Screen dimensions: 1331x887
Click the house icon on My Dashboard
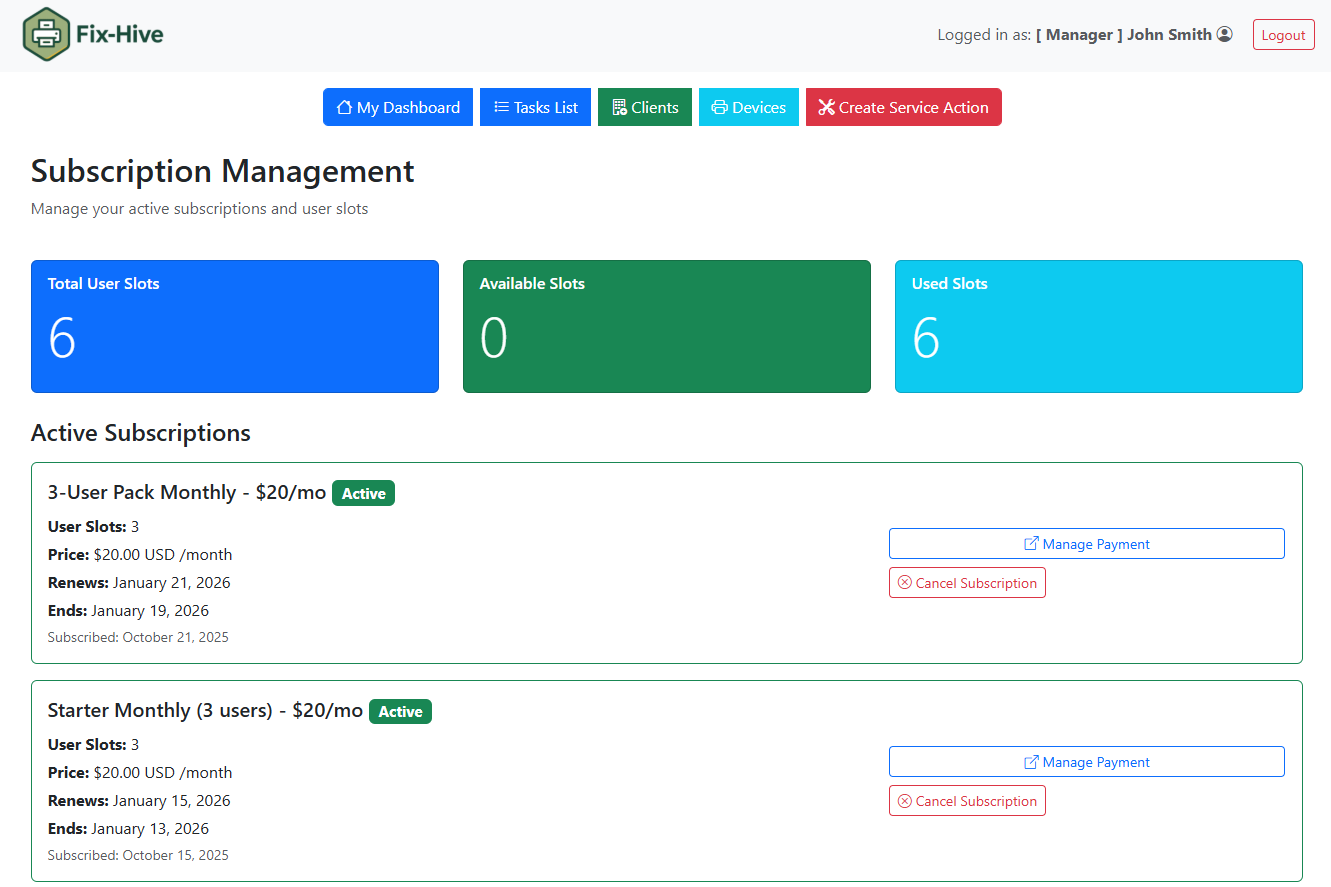[x=344, y=107]
